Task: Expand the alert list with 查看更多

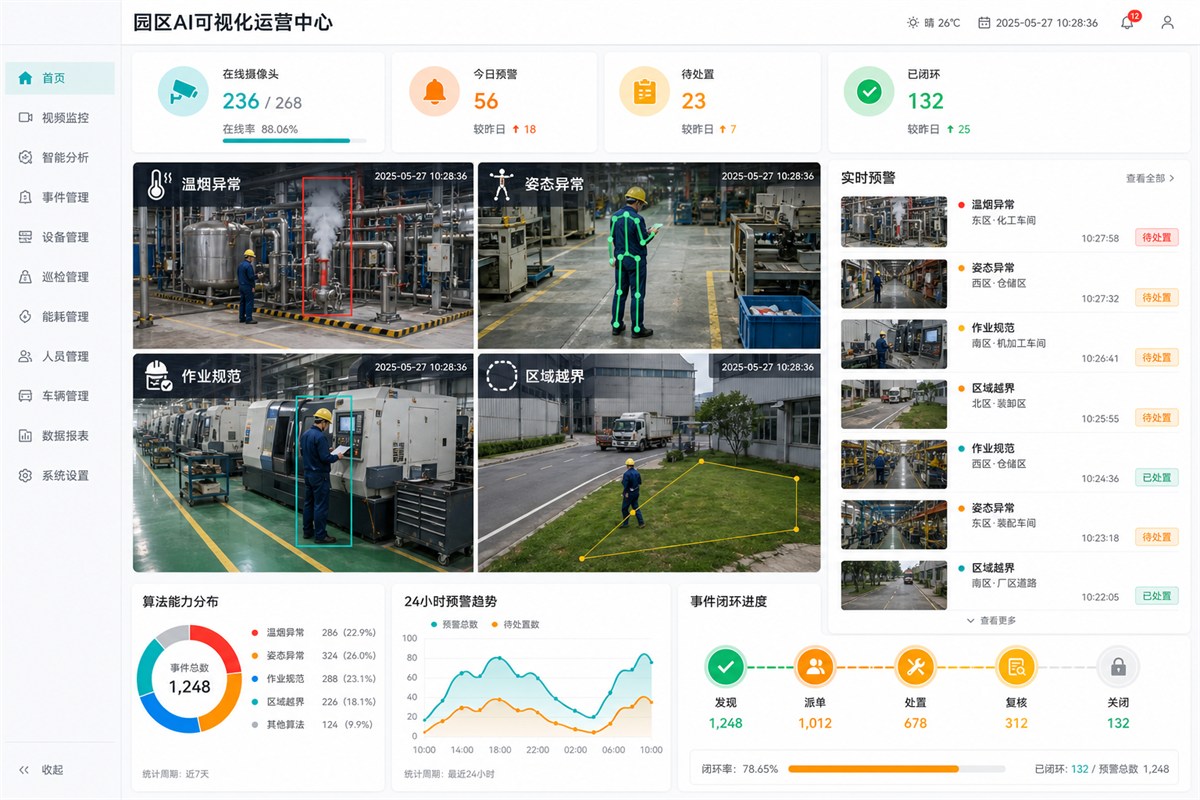Action: (991, 621)
